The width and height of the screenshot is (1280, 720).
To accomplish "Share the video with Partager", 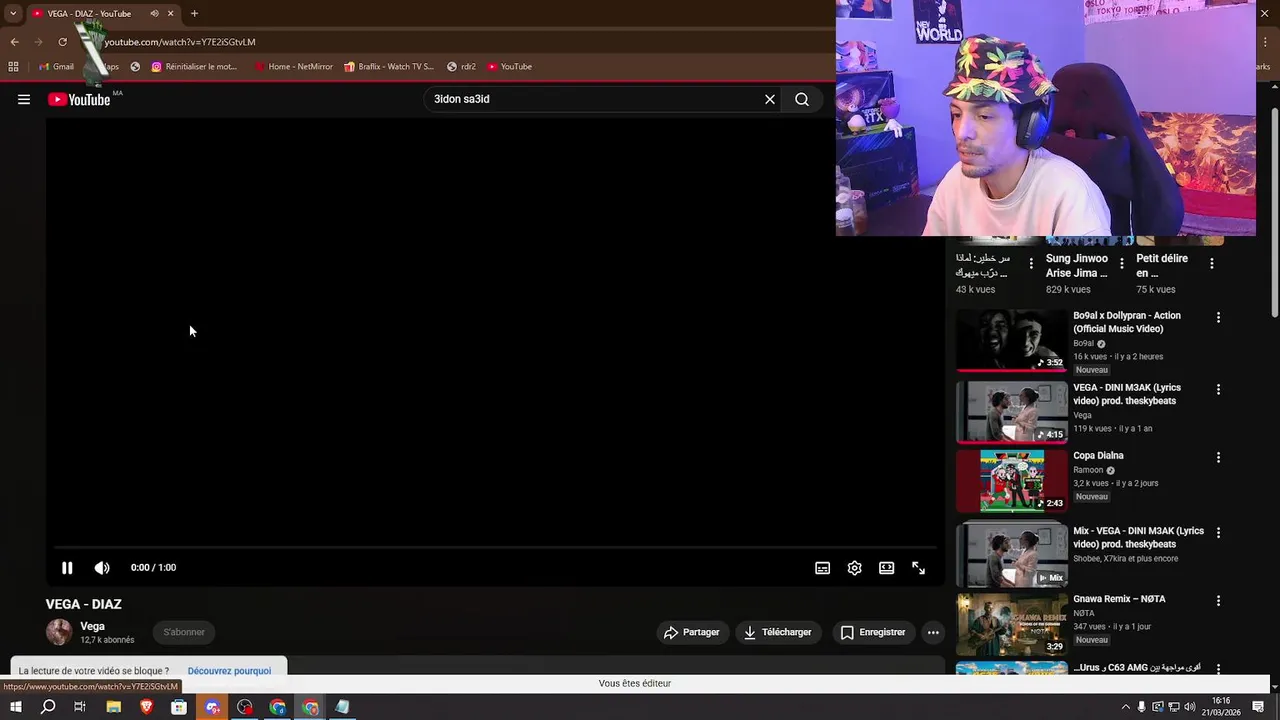I will pyautogui.click(x=691, y=632).
